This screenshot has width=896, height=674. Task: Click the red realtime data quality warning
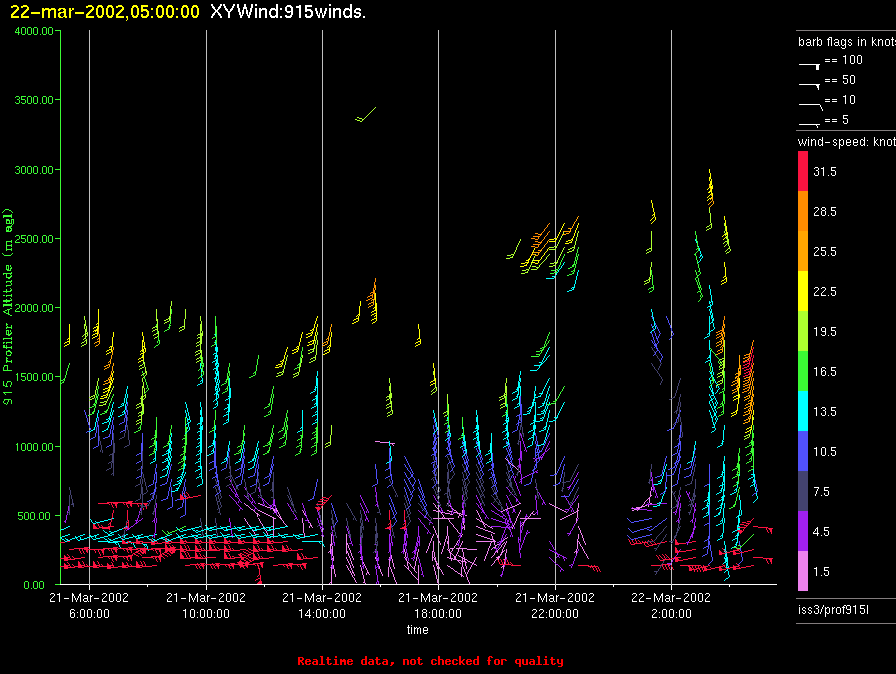pos(430,661)
